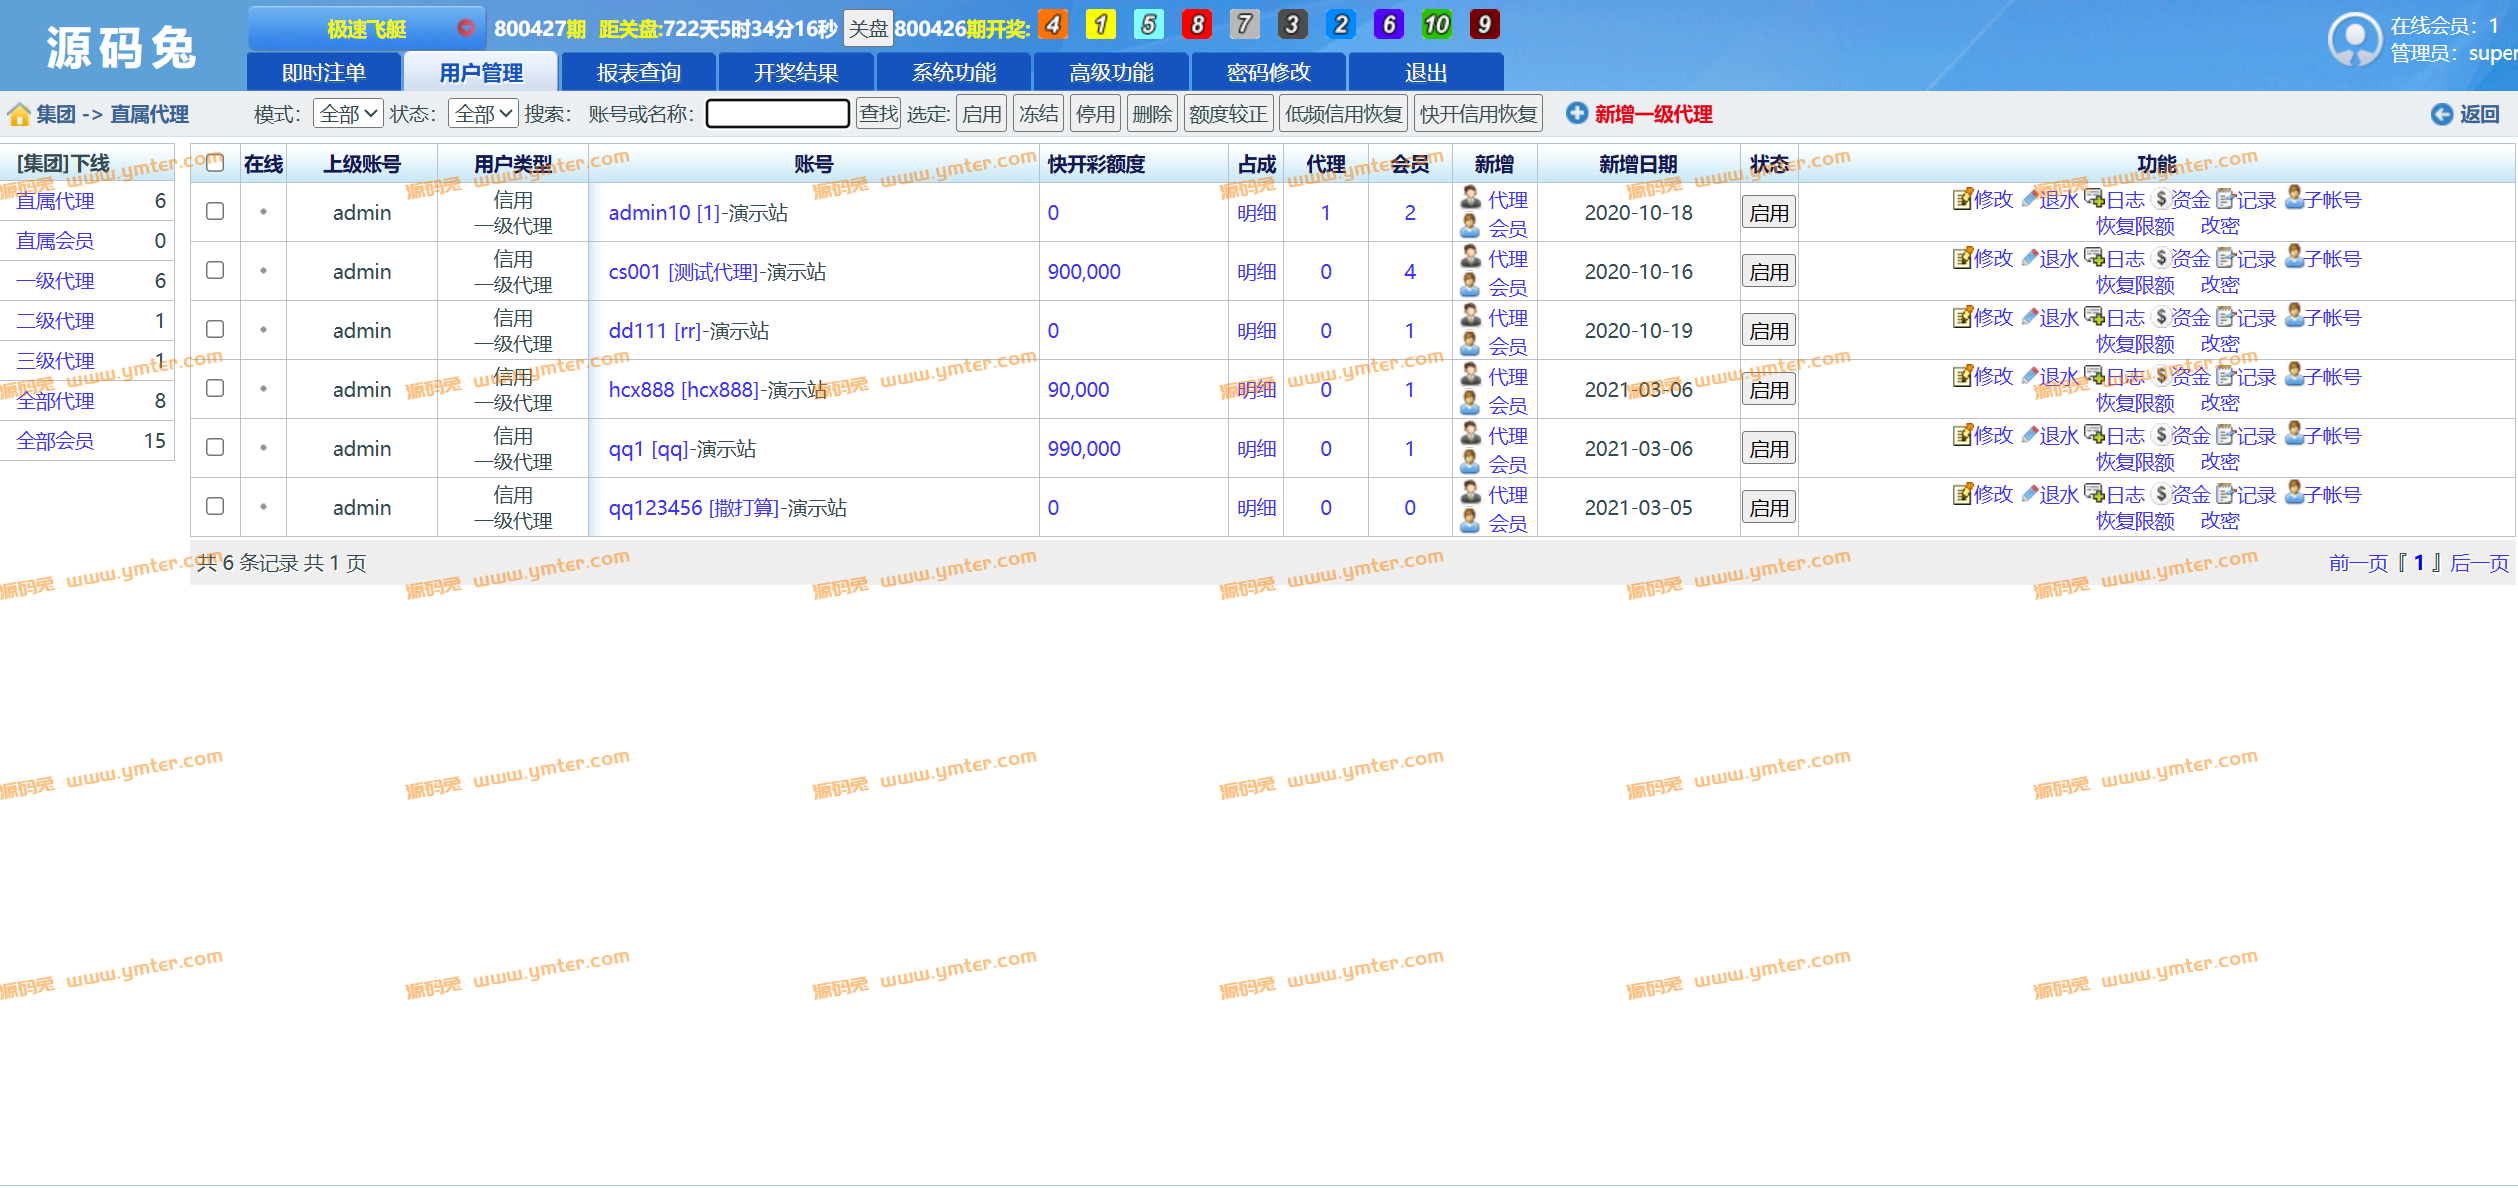Switch to the 报表查询 tab

point(638,72)
